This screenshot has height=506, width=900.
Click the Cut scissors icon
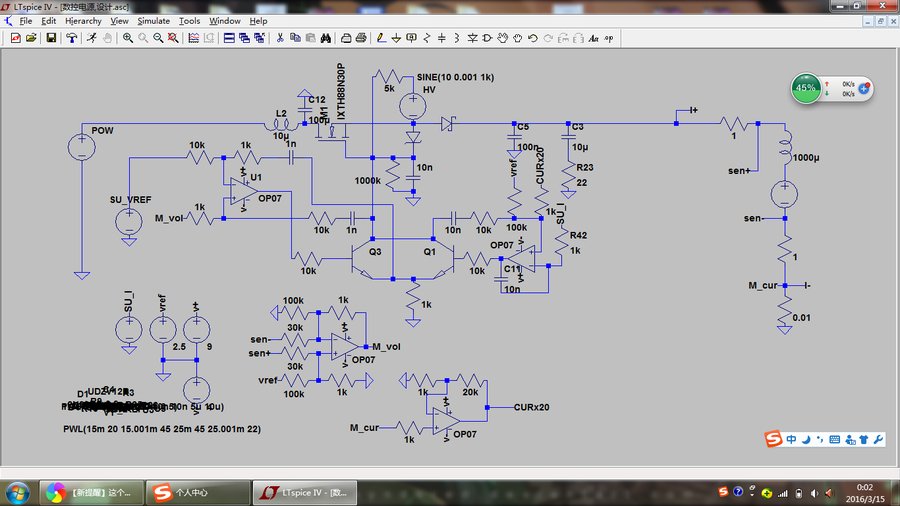click(x=281, y=38)
